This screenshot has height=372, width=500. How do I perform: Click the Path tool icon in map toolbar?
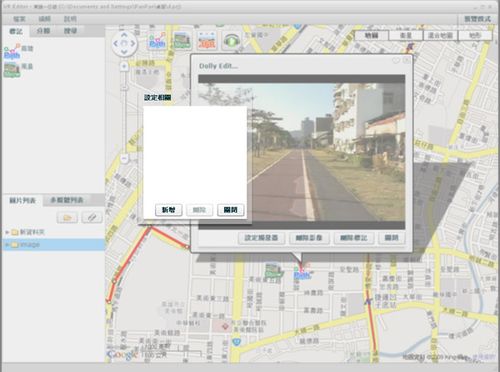(x=157, y=41)
